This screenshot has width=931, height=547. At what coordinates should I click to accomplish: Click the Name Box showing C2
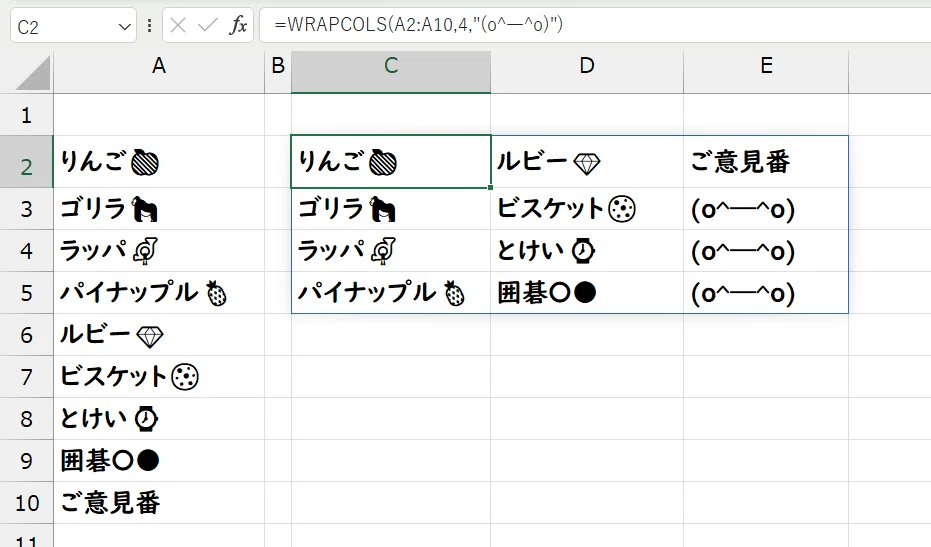[74, 26]
